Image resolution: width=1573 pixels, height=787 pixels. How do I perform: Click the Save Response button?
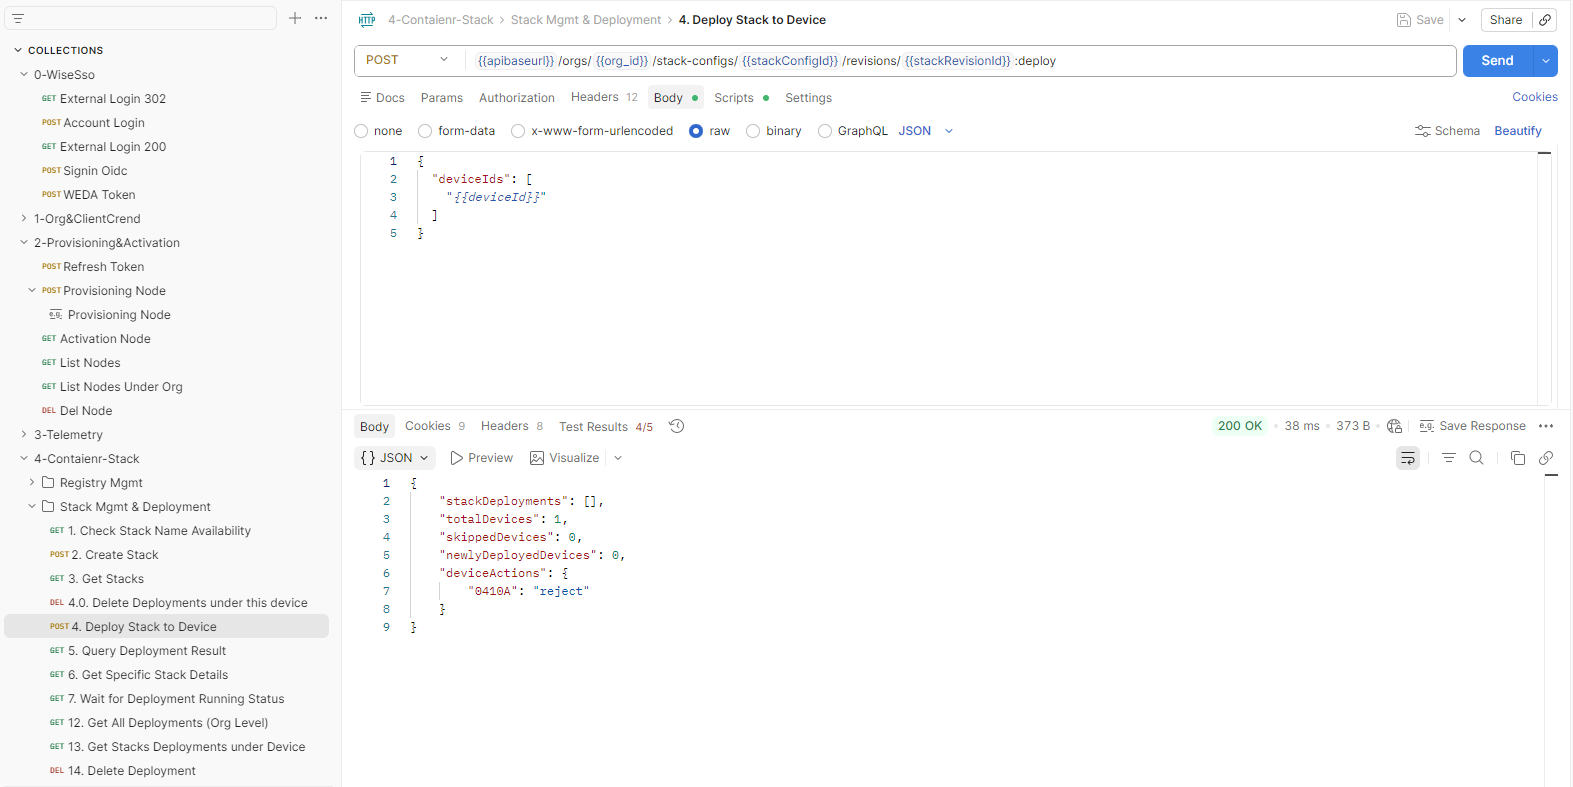click(1472, 426)
